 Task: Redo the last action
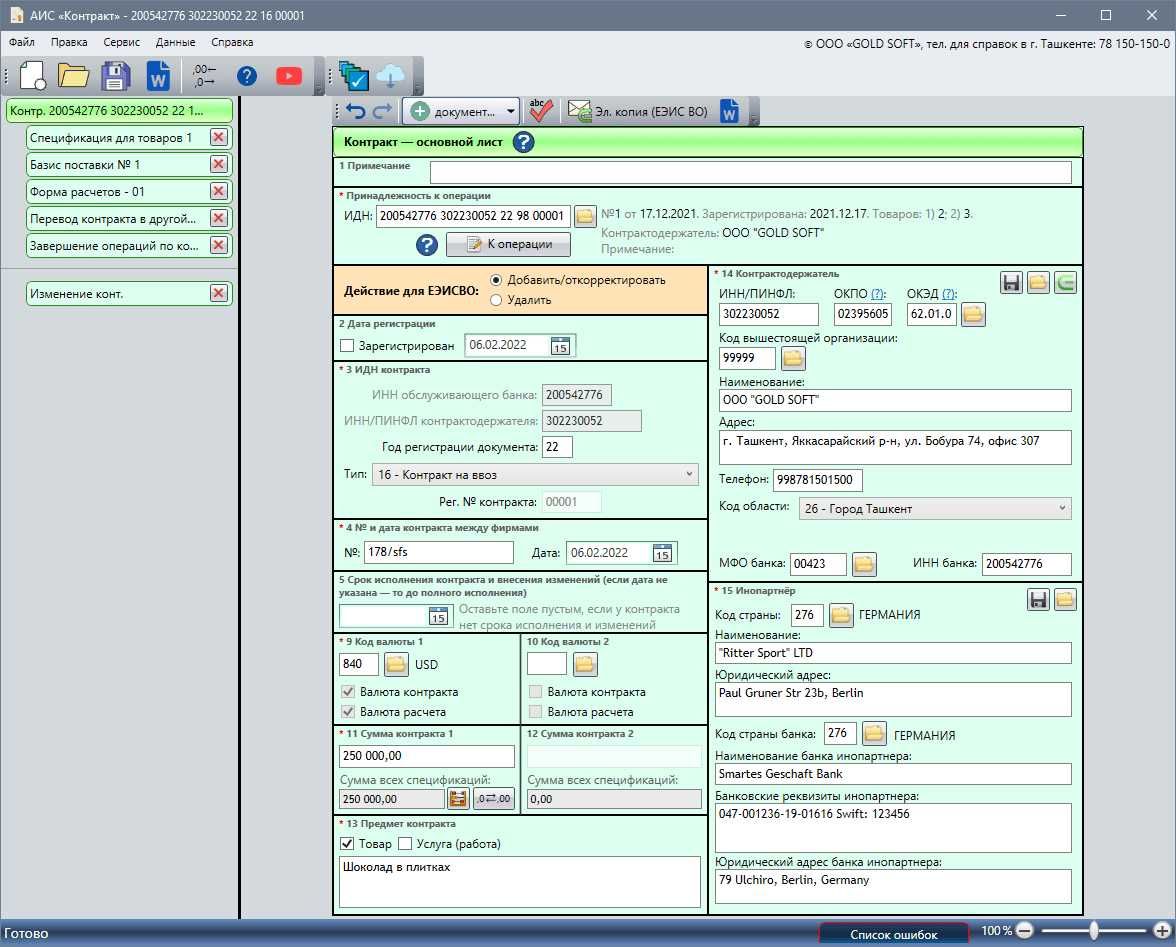[x=382, y=112]
